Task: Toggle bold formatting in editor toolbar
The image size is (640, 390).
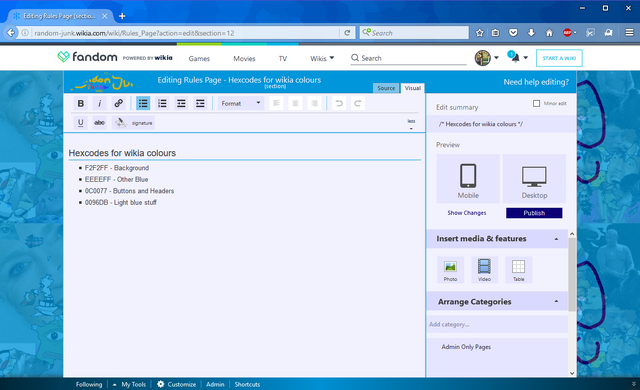Action: (x=81, y=103)
